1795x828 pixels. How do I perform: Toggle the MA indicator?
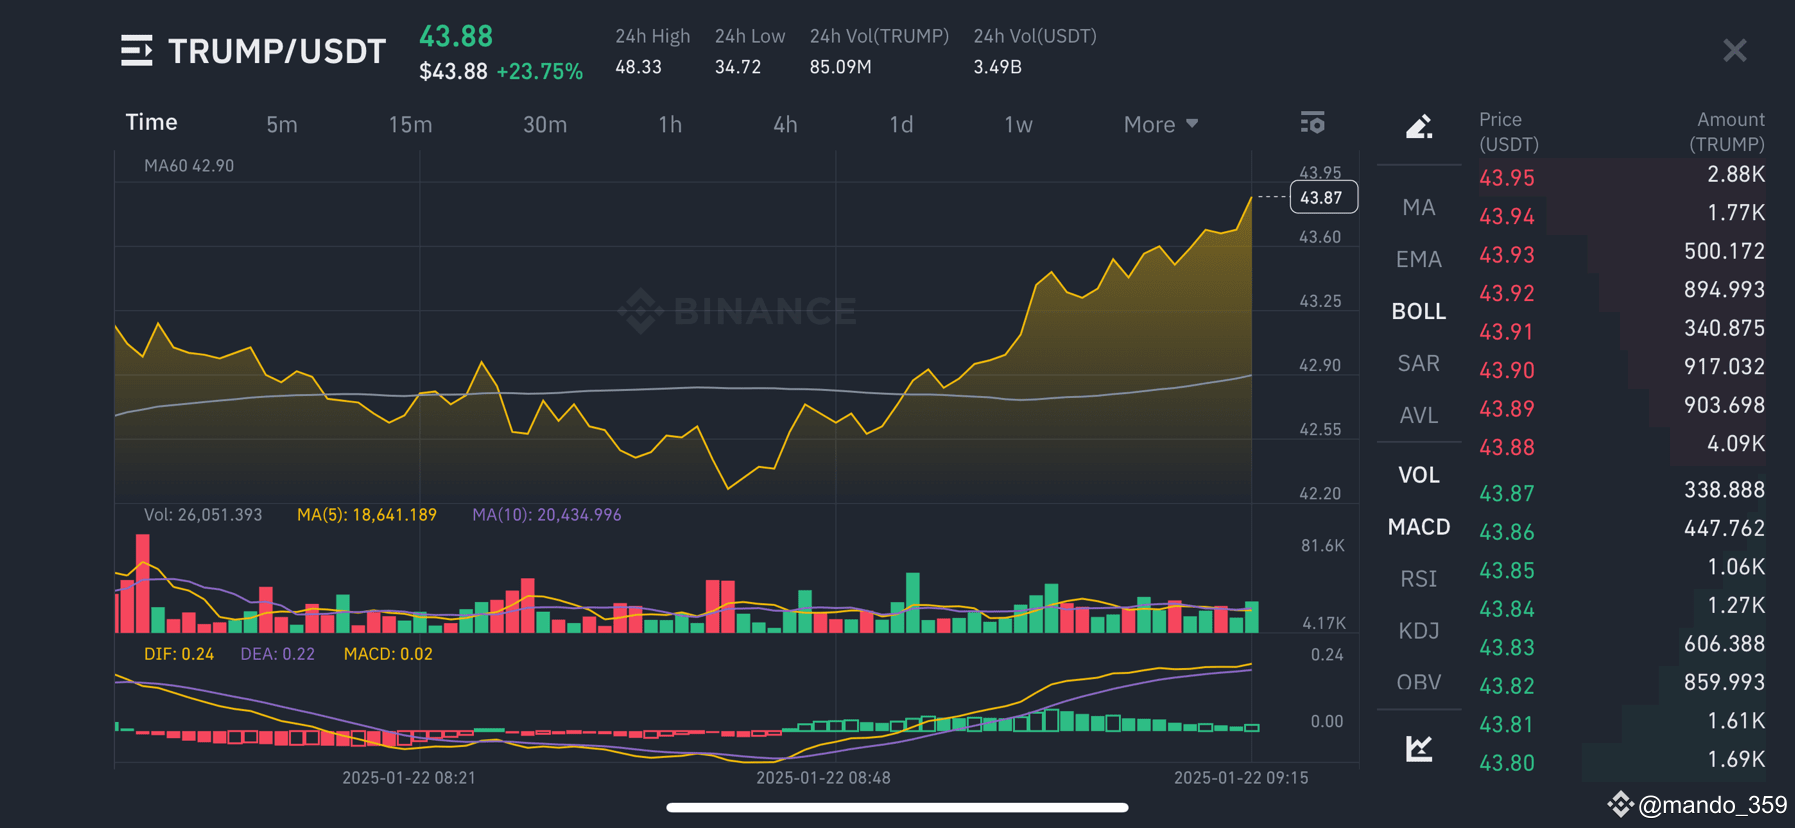click(x=1419, y=207)
